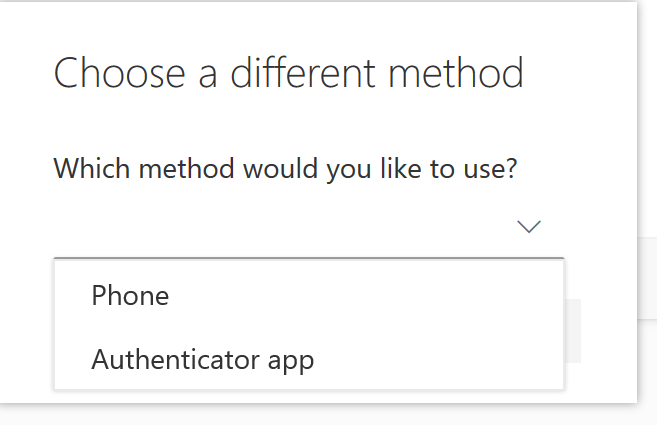Screen dimensions: 657x425
Task: Click the blank area of the combo box
Action: (285, 226)
